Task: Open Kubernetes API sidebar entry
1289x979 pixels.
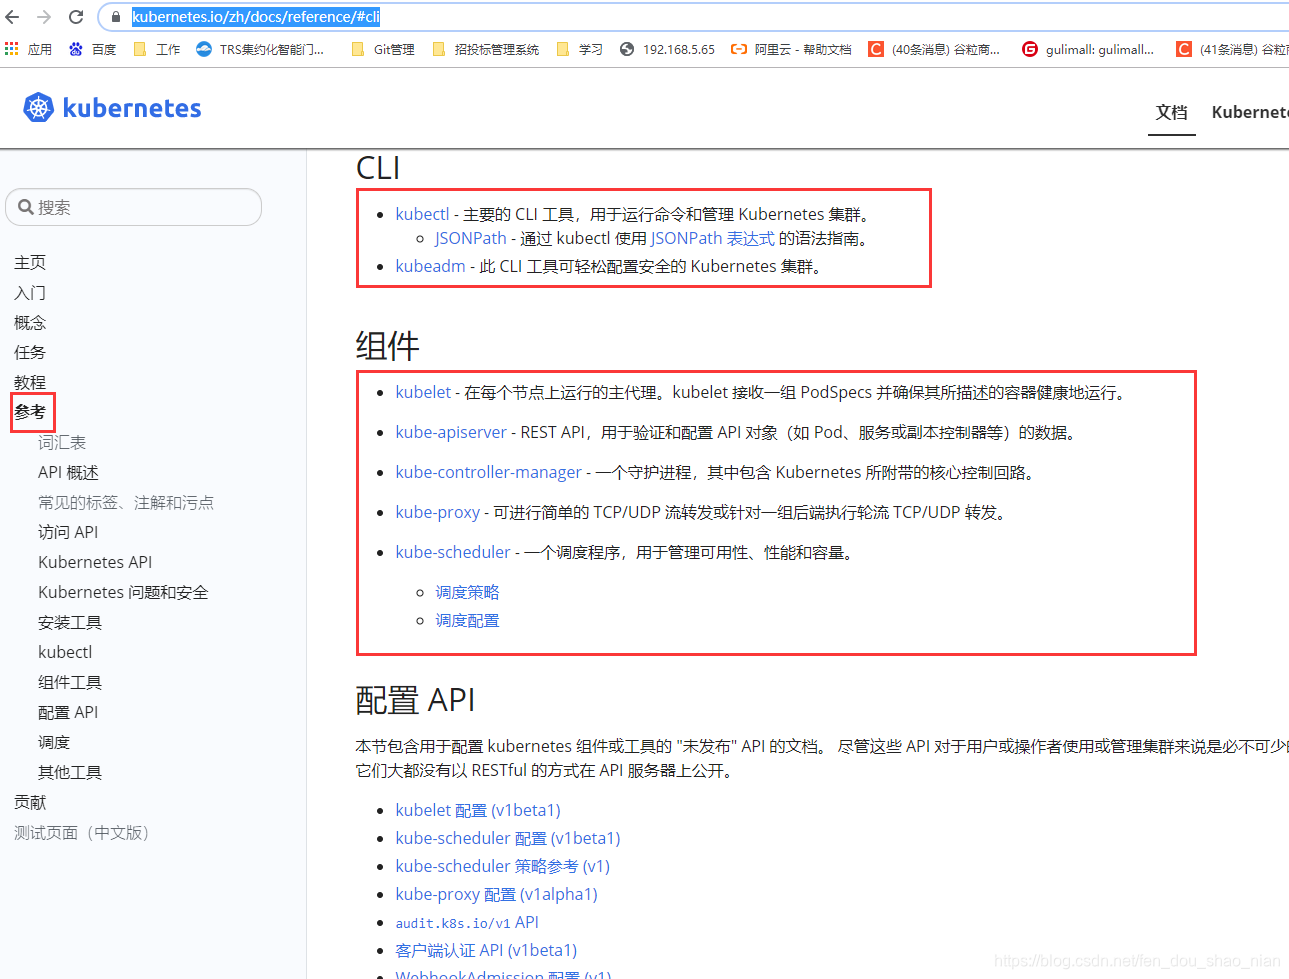Action: [x=95, y=562]
